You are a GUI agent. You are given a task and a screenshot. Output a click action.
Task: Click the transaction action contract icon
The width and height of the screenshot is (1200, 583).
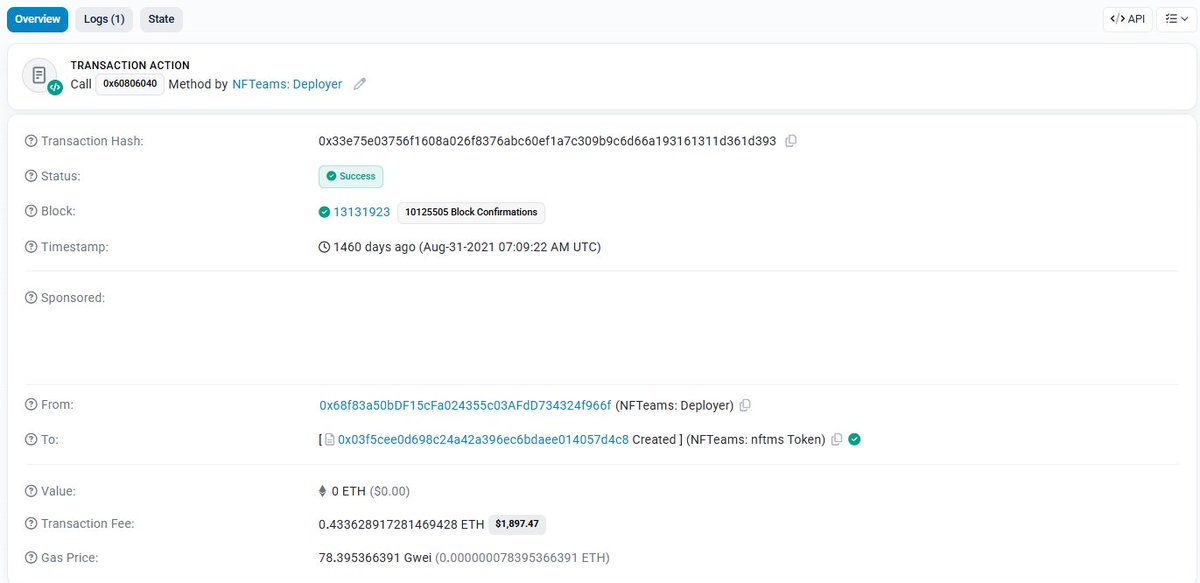point(41,76)
